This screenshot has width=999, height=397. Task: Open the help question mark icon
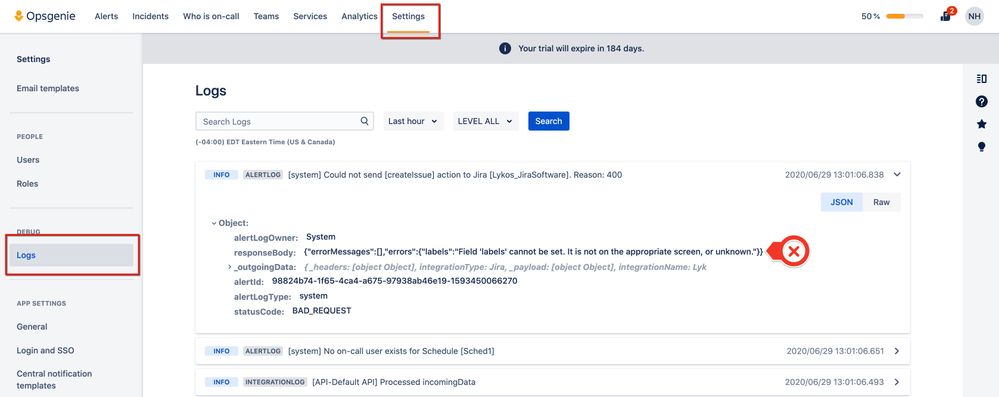coord(981,101)
